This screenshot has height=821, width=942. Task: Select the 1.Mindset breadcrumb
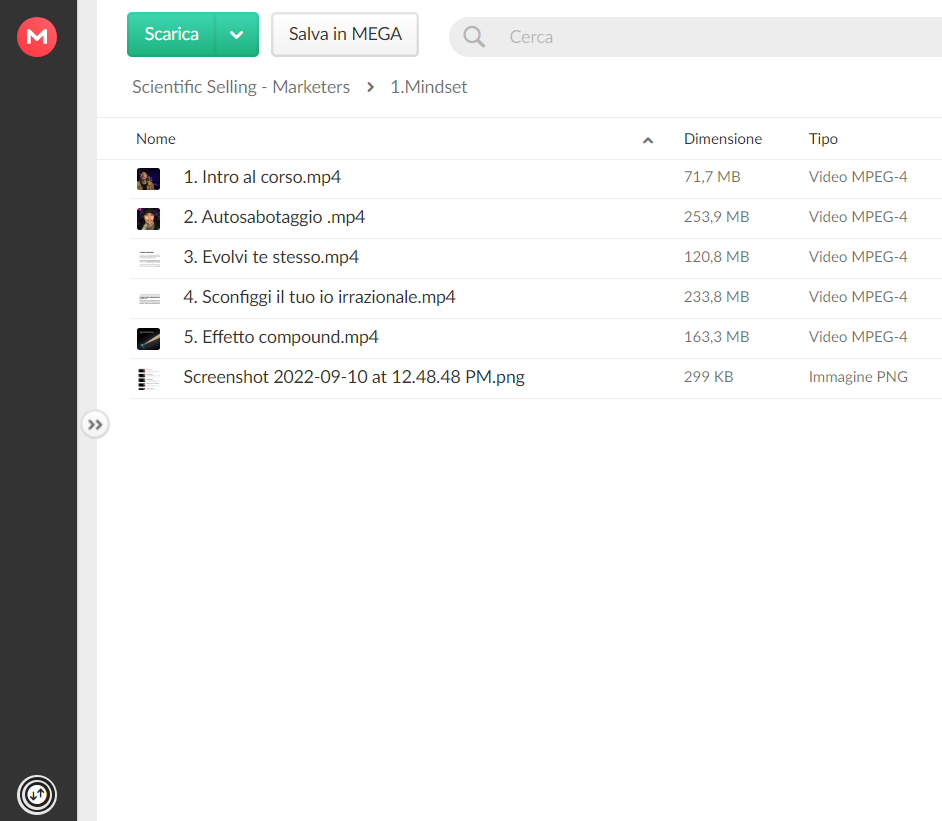tap(428, 87)
